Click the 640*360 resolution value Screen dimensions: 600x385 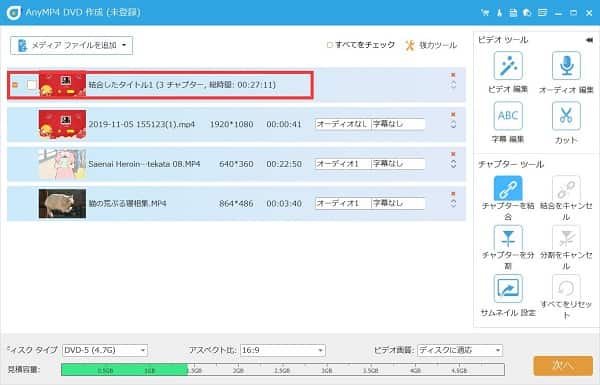[x=236, y=164]
